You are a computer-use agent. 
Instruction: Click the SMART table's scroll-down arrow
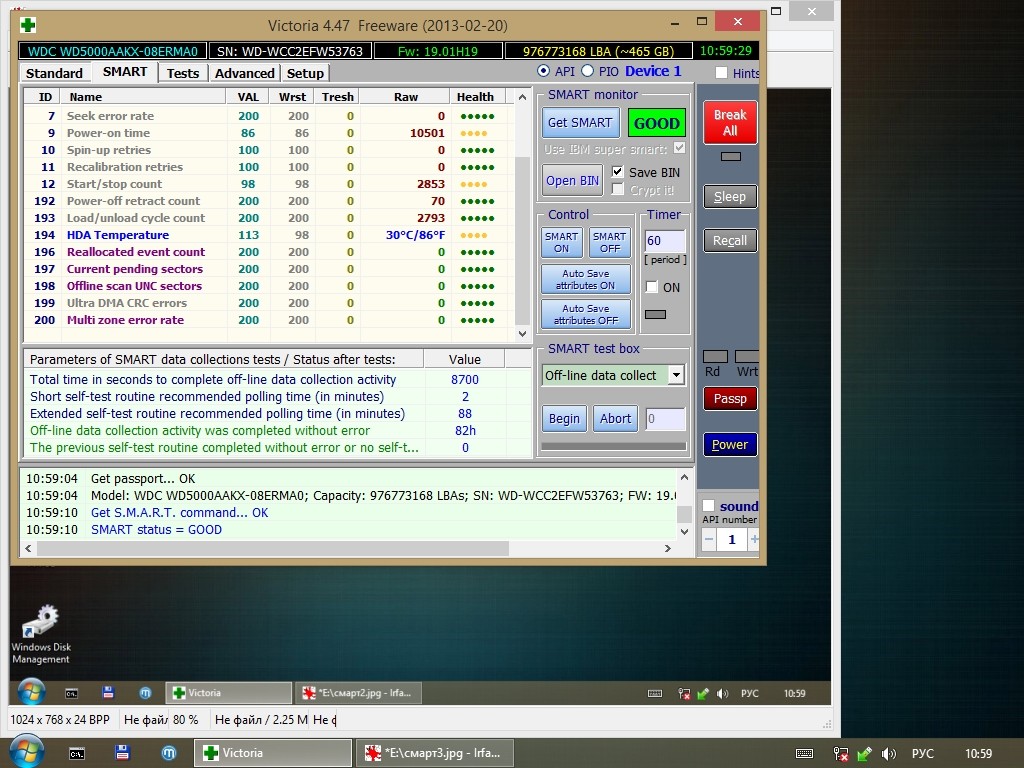(x=522, y=334)
